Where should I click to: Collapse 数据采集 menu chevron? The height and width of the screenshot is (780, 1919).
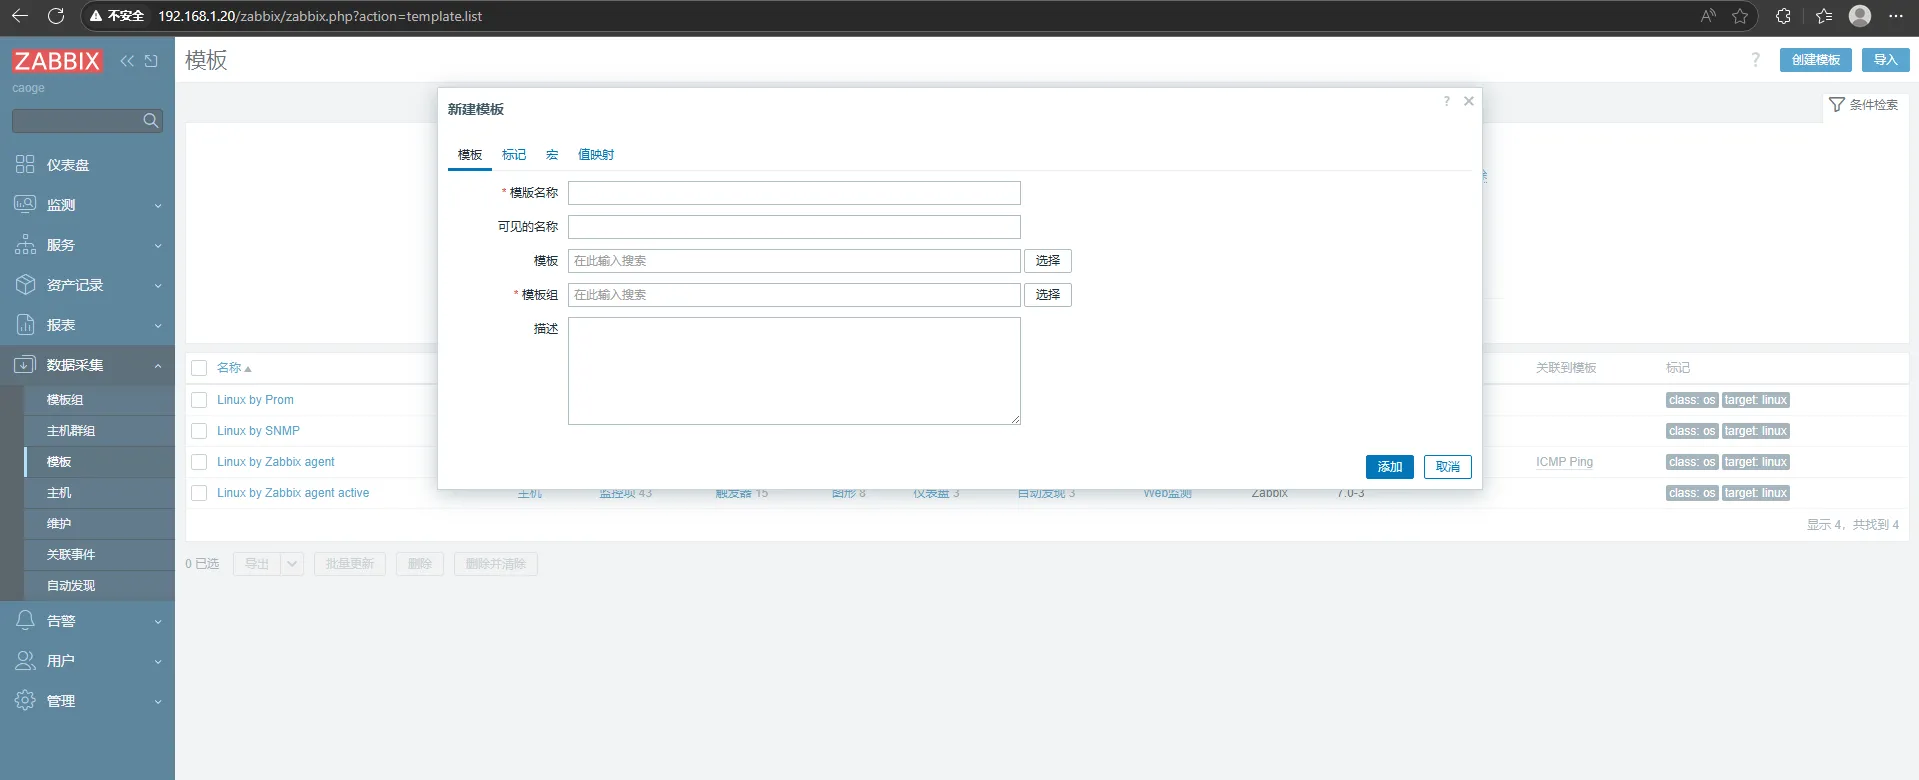pyautogui.click(x=158, y=366)
